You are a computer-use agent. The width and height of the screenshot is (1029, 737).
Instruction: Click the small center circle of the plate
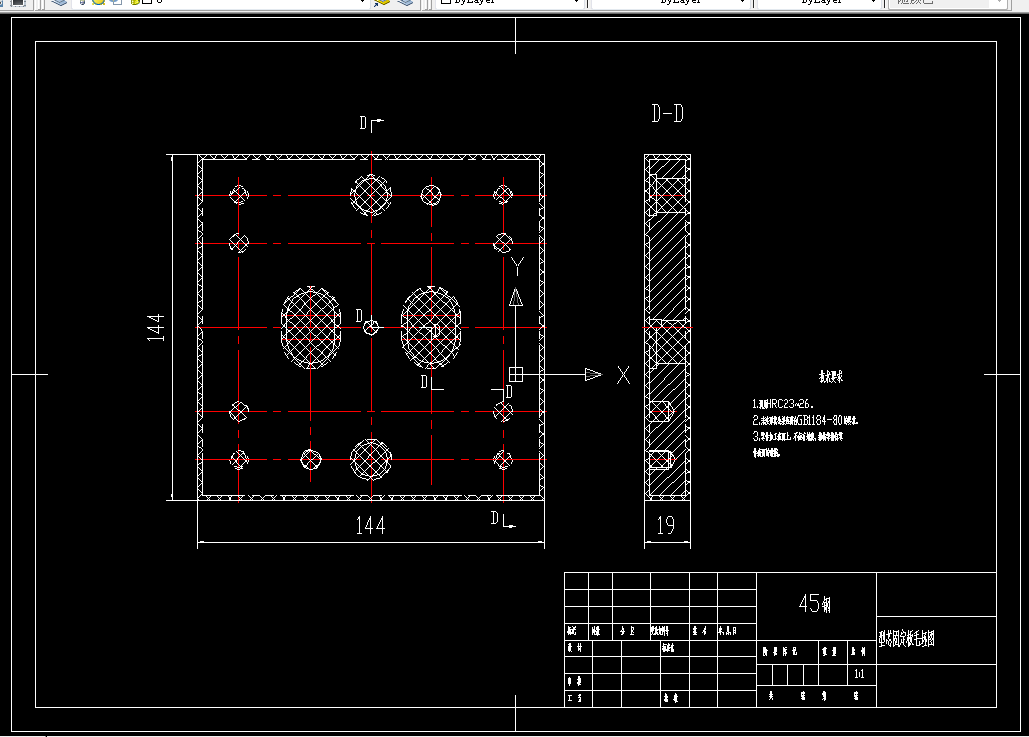371,327
